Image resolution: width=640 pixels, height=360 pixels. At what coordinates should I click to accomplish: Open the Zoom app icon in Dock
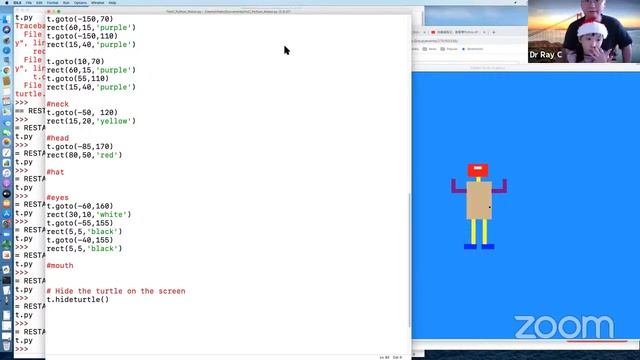pyautogui.click(x=7, y=234)
